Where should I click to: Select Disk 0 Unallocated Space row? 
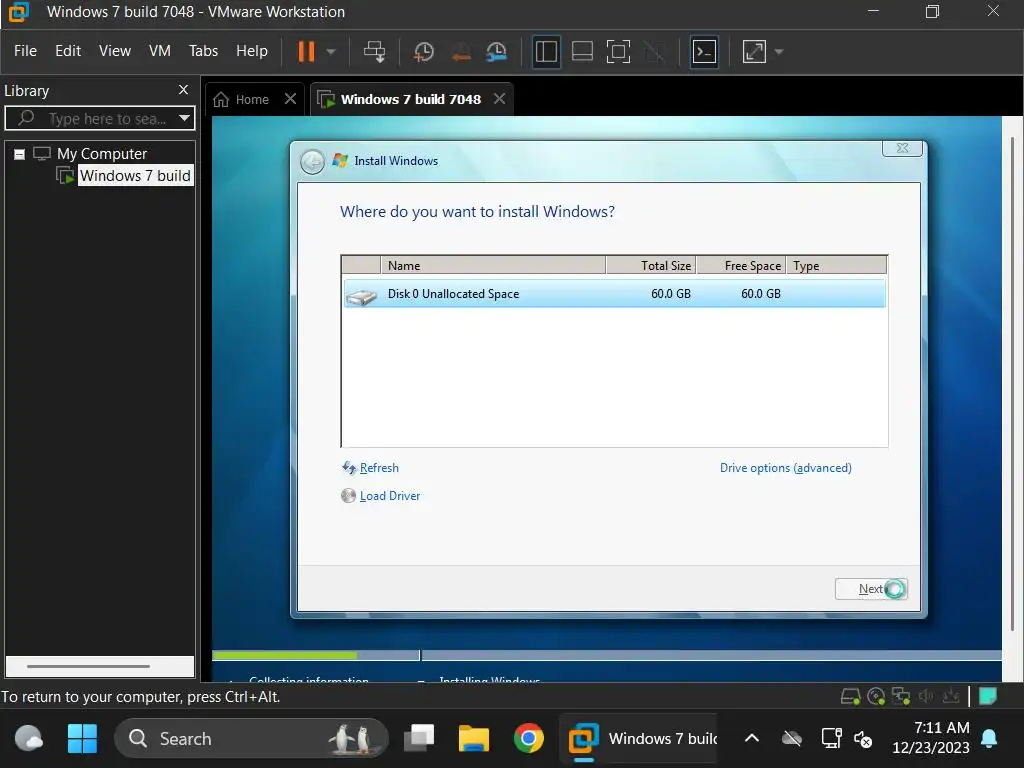614,294
